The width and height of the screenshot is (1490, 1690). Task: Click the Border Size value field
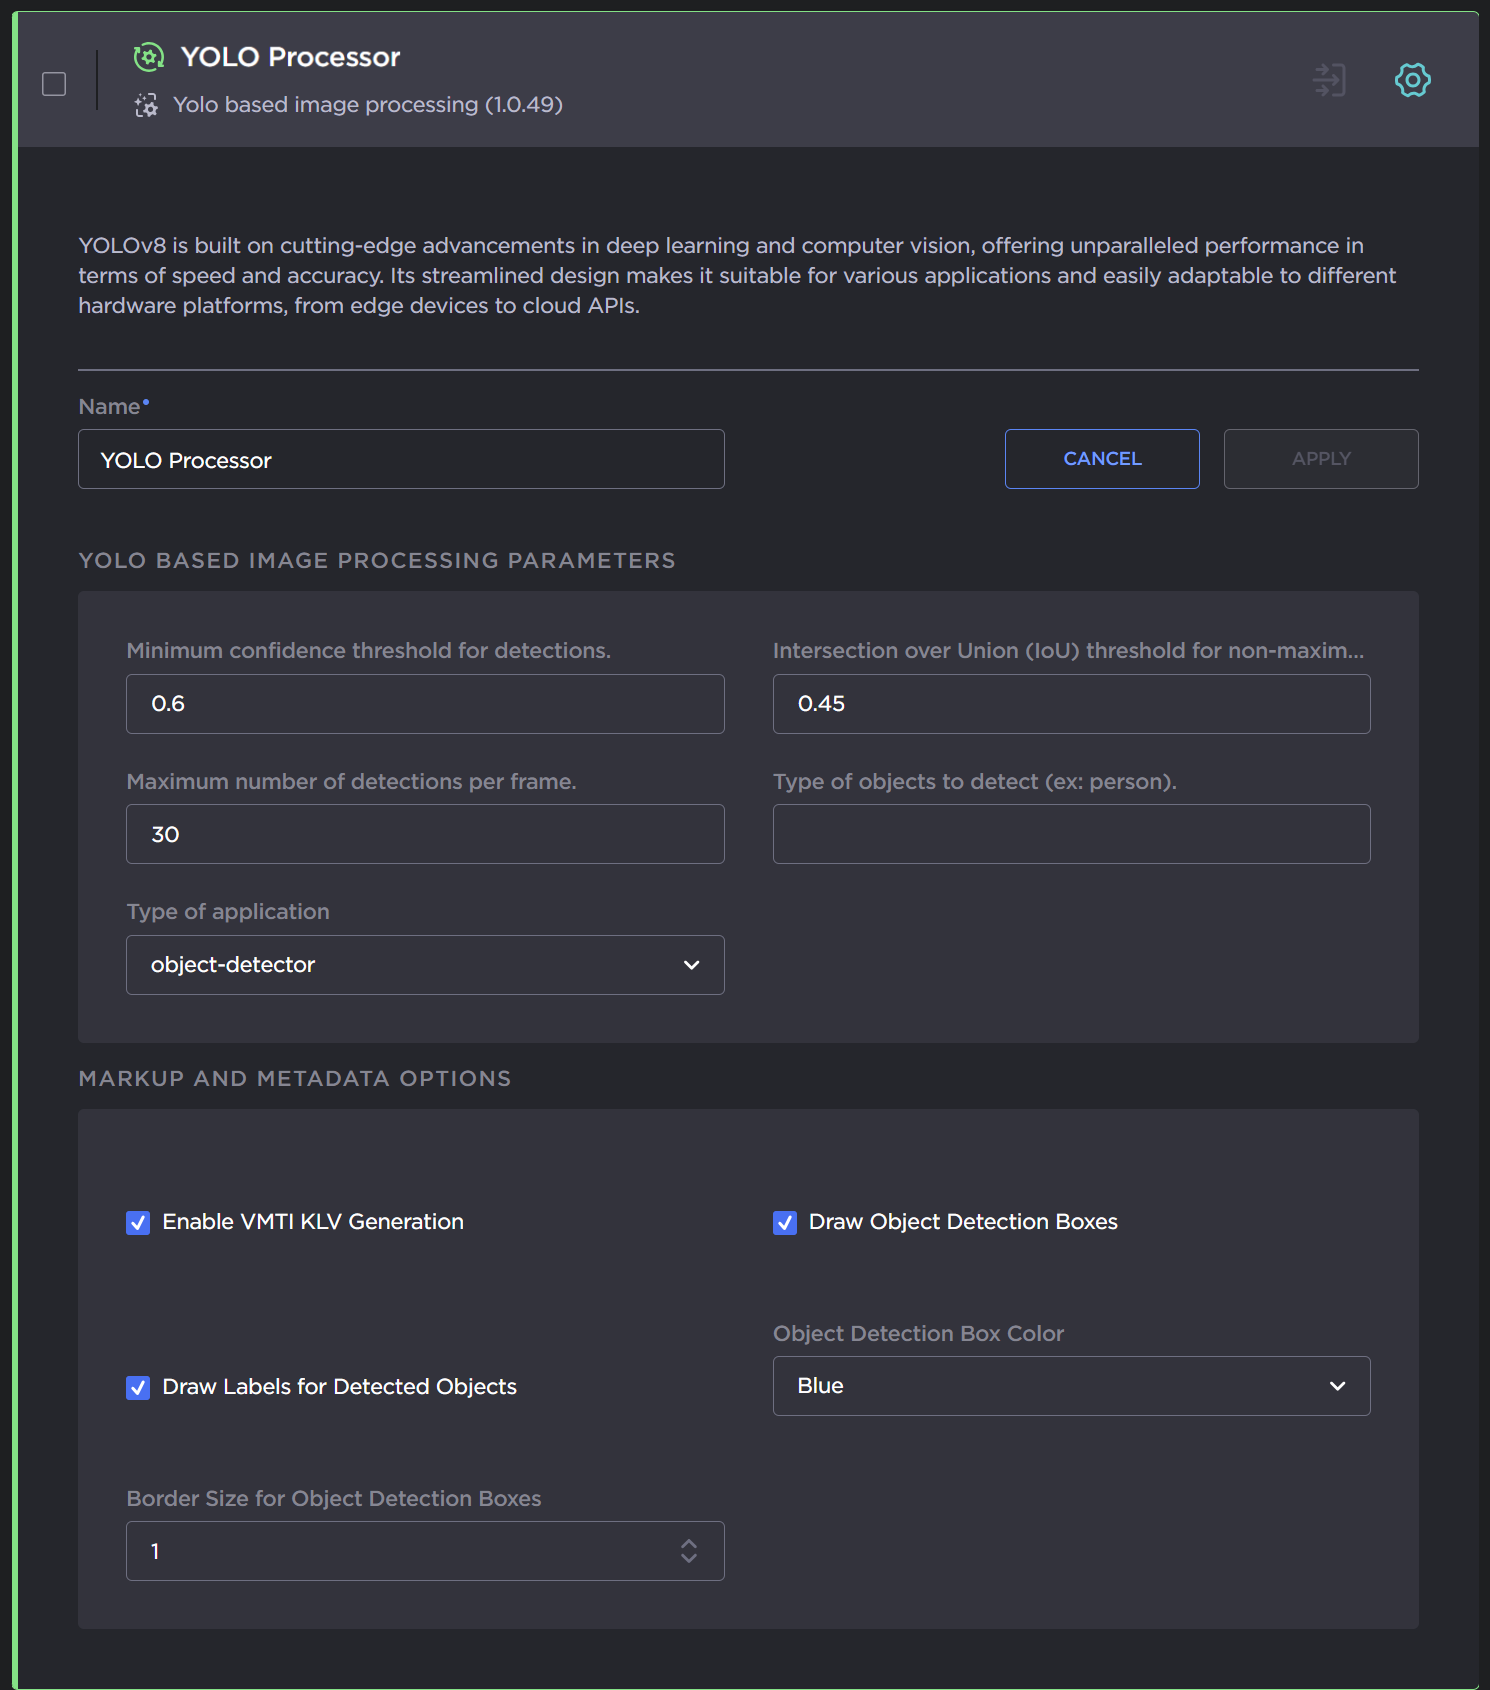tap(400, 1551)
